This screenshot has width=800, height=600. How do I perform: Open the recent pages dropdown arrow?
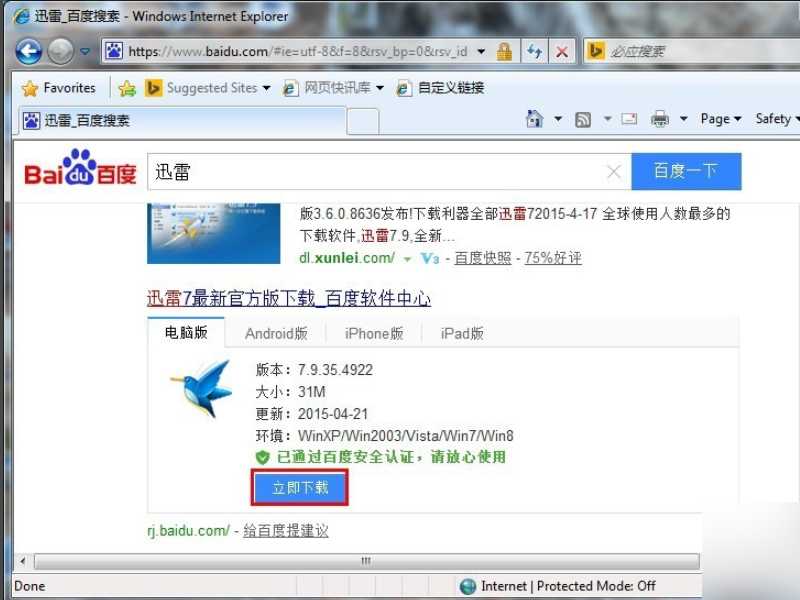[85, 51]
